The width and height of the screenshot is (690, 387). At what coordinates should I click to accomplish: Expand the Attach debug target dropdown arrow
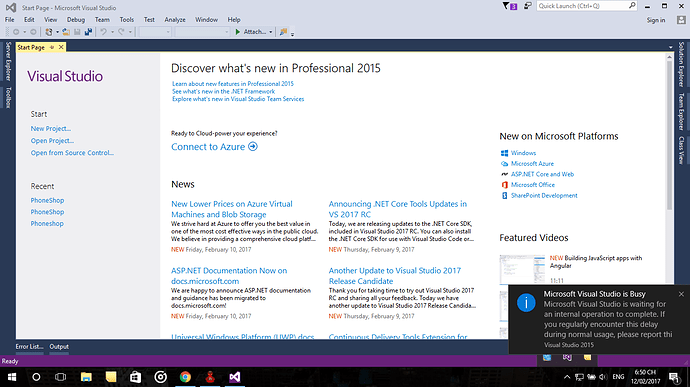[x=271, y=32]
